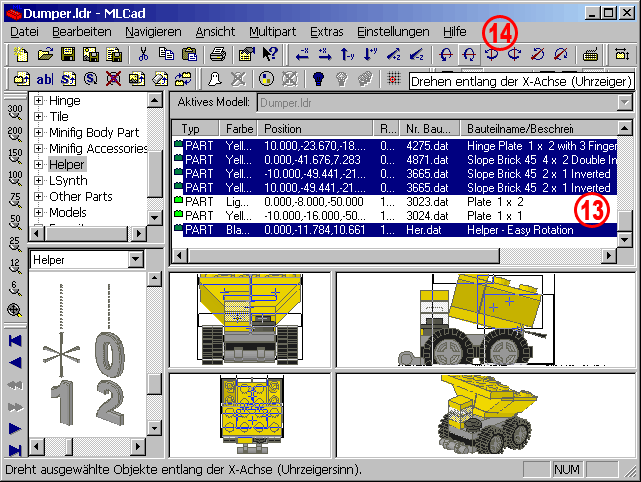Click the move up -y arrow icon

coord(347,54)
